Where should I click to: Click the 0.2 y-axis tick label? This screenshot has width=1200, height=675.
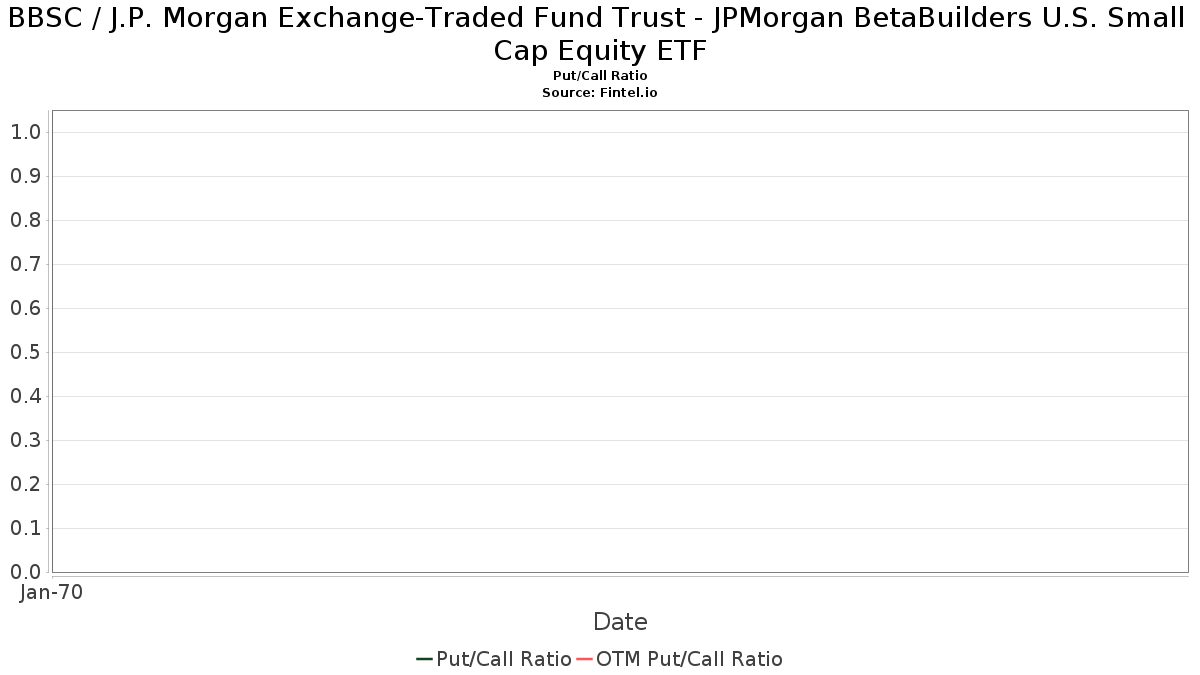click(x=25, y=484)
